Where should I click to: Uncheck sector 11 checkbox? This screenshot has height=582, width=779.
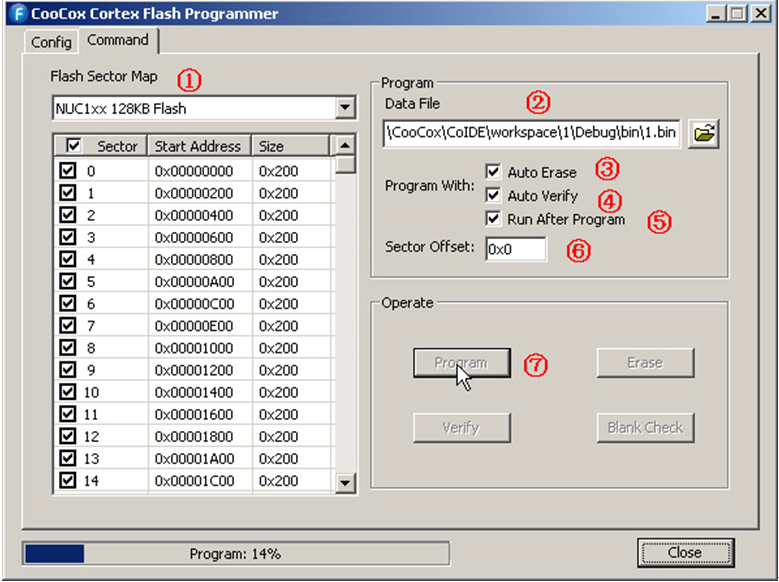click(68, 414)
